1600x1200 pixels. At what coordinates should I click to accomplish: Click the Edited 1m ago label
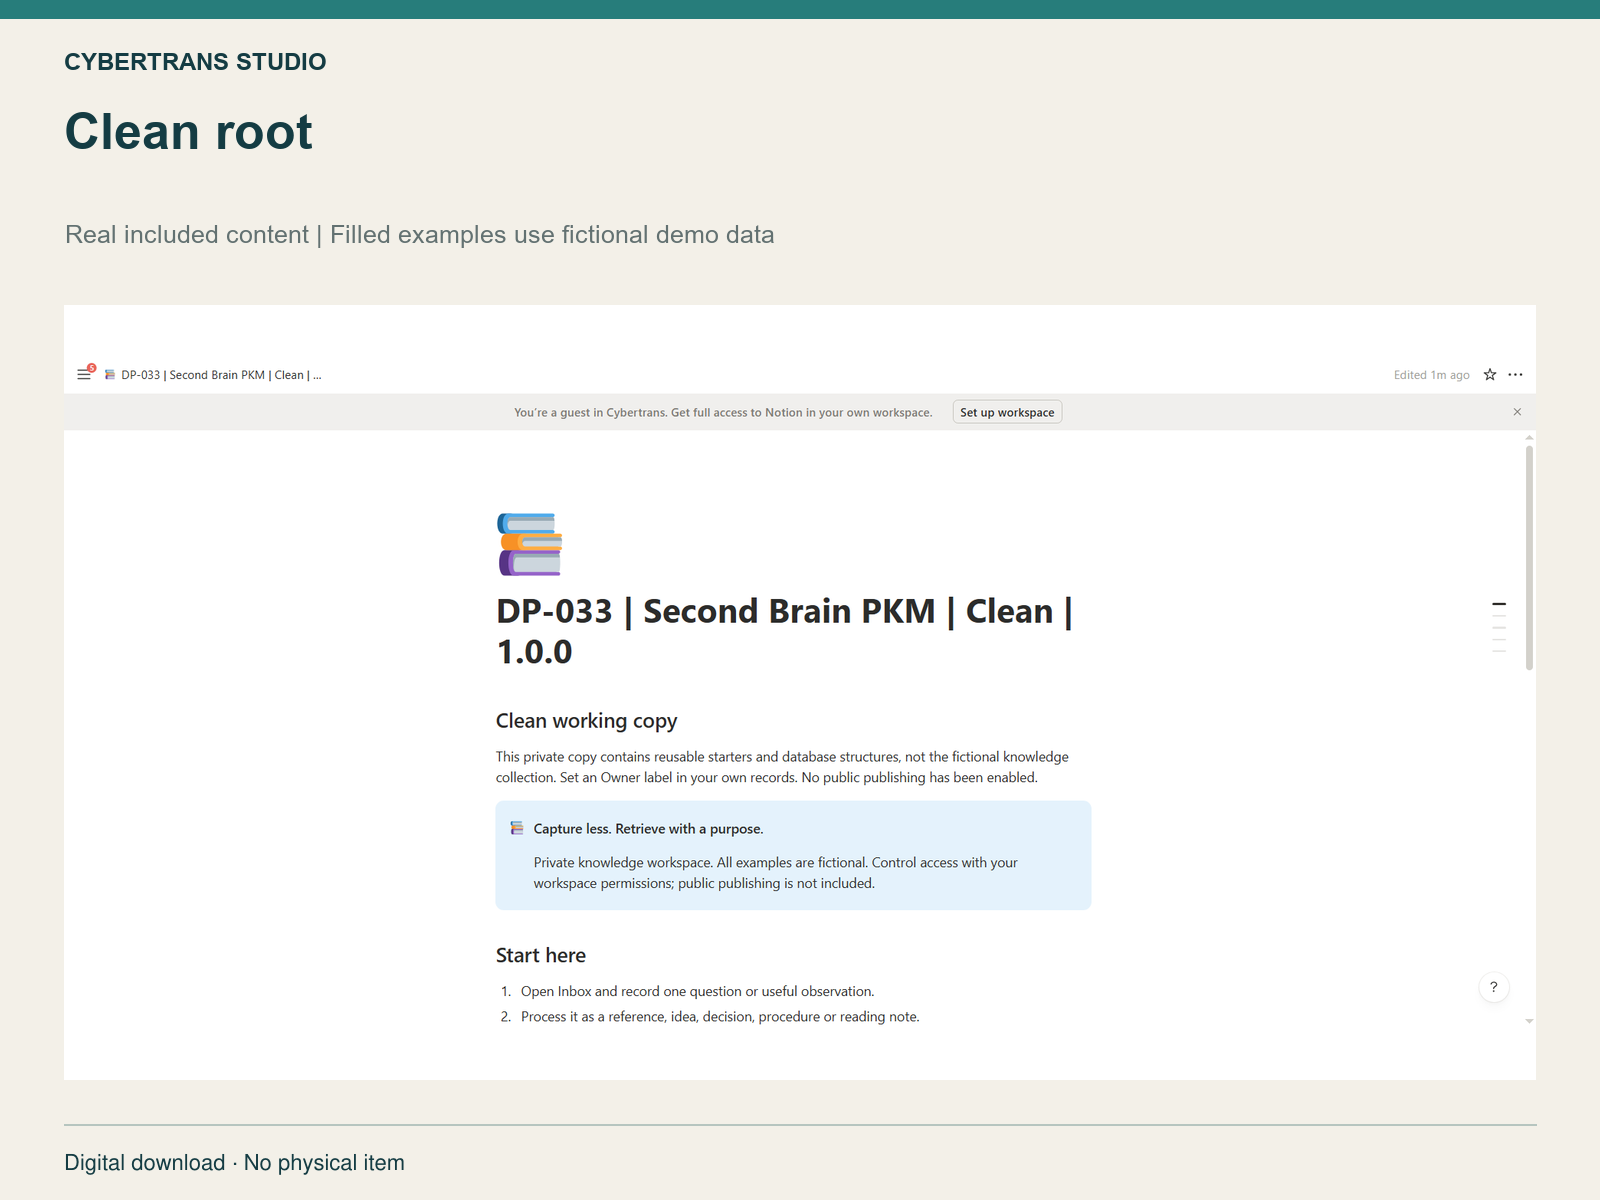(1432, 375)
